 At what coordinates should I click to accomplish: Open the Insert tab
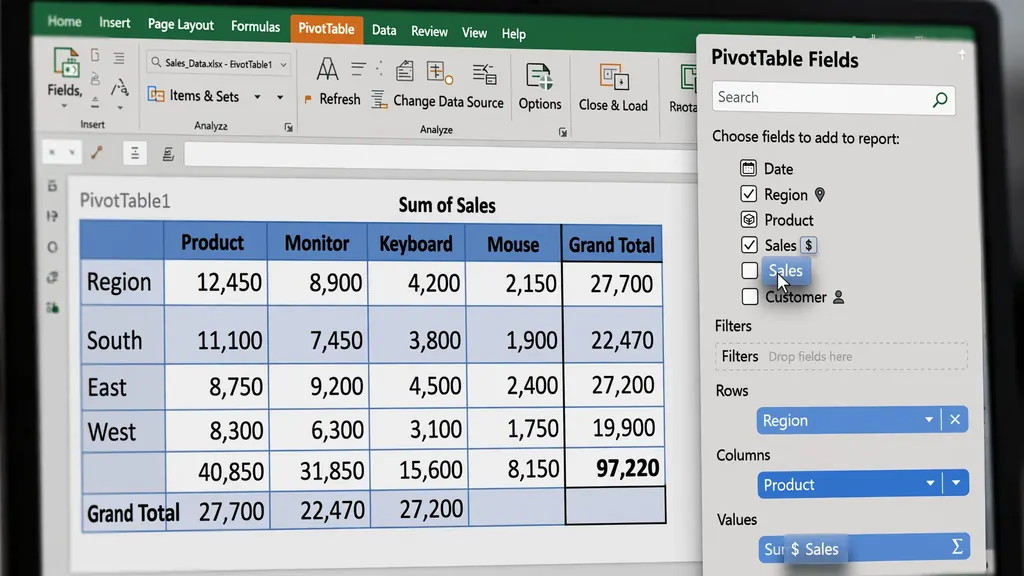[114, 23]
